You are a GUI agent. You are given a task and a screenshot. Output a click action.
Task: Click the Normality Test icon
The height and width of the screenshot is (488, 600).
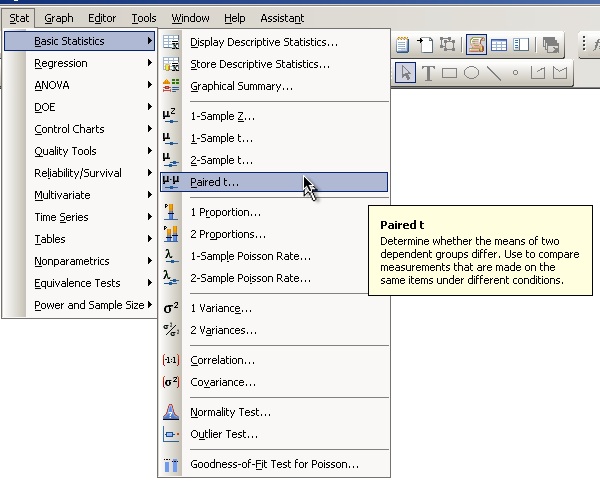pos(171,412)
